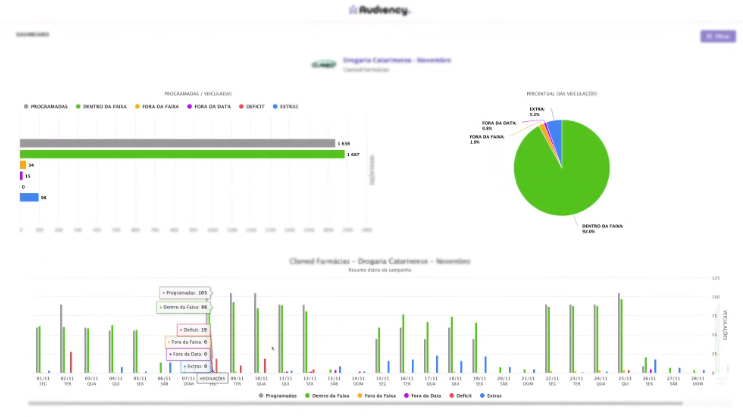The image size is (743, 417).
Task: Toggle Fora da Data in bottom legend
Action: [x=422, y=396]
